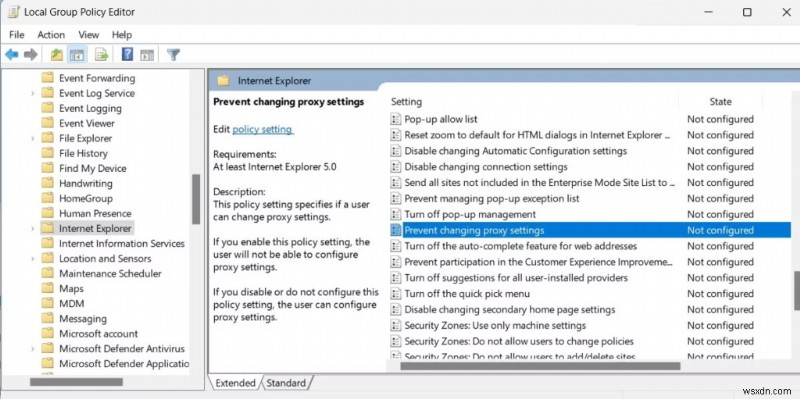Select Disable changing secondary home page settings
This screenshot has height=399, width=800.
(x=510, y=310)
